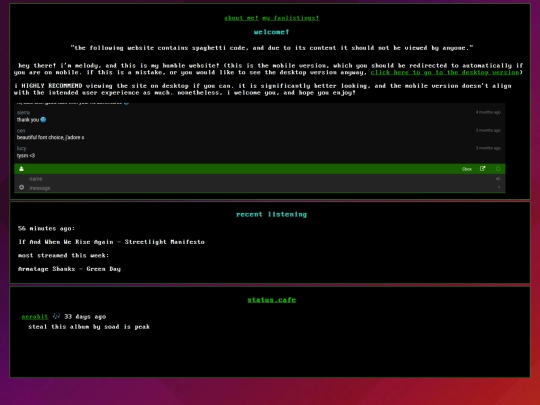The image size is (540, 405).
Task: Visit aerabit's status.cafe profile link
Action: (x=35, y=317)
